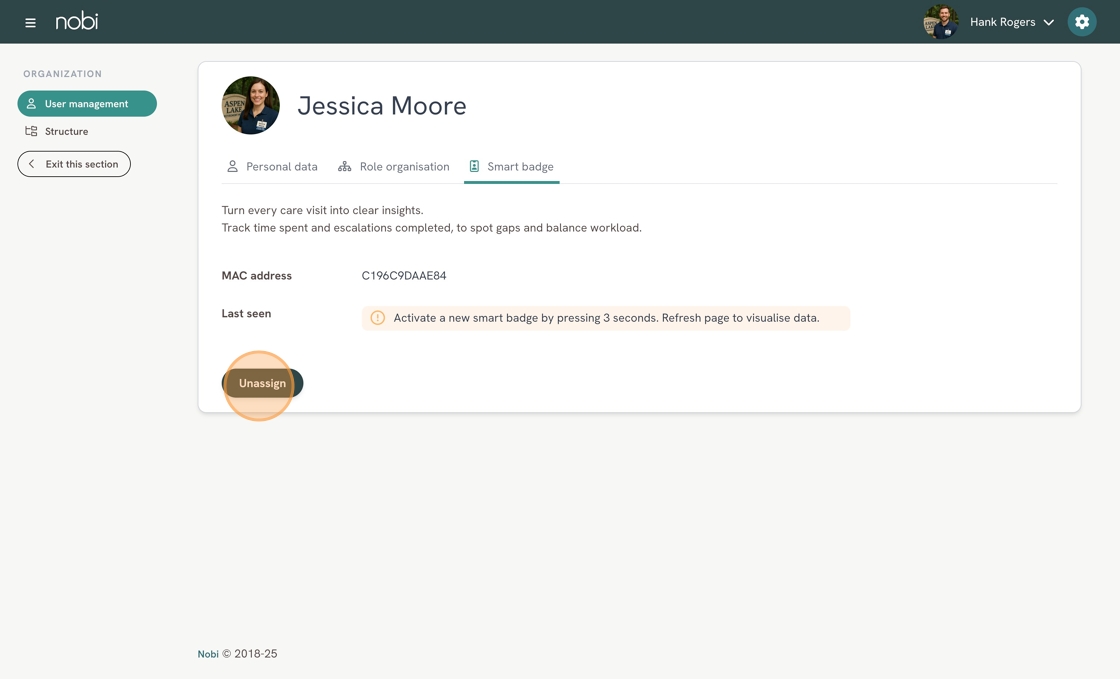This screenshot has width=1120, height=679.
Task: Open Structure in sidebar
Action: [x=66, y=131]
